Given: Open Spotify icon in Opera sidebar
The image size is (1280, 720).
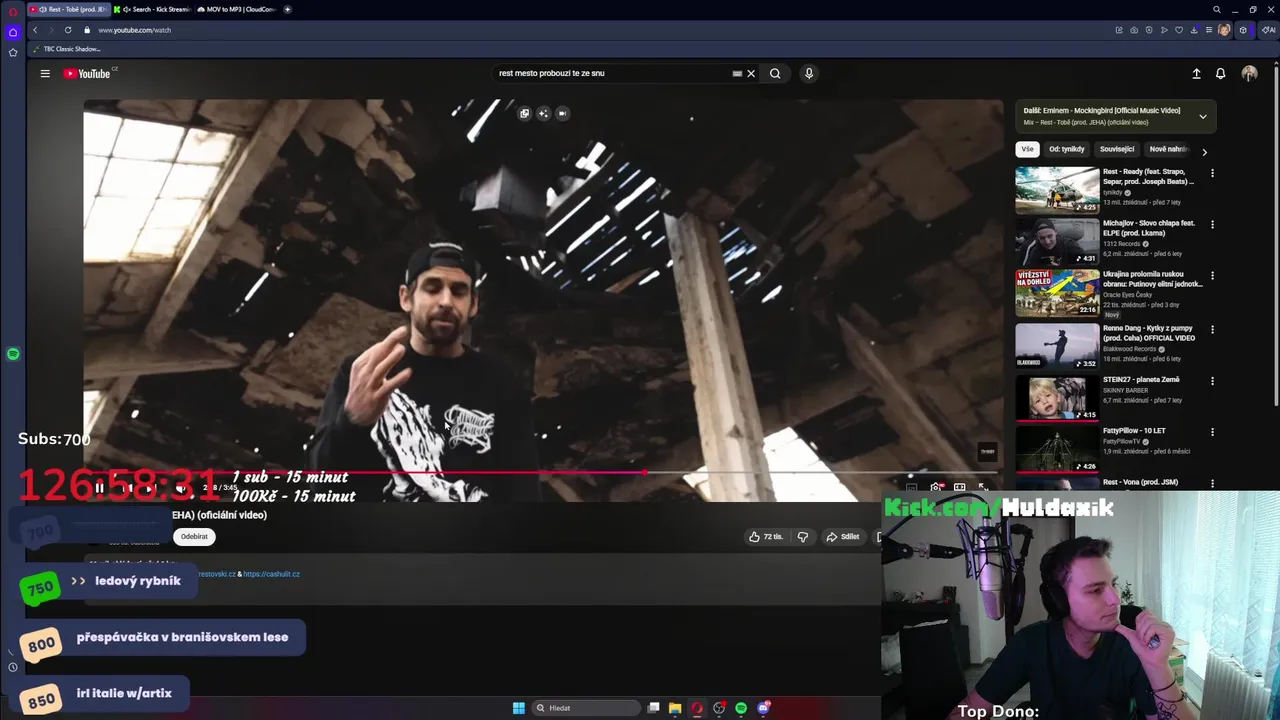Looking at the screenshot, I should pos(13,354).
